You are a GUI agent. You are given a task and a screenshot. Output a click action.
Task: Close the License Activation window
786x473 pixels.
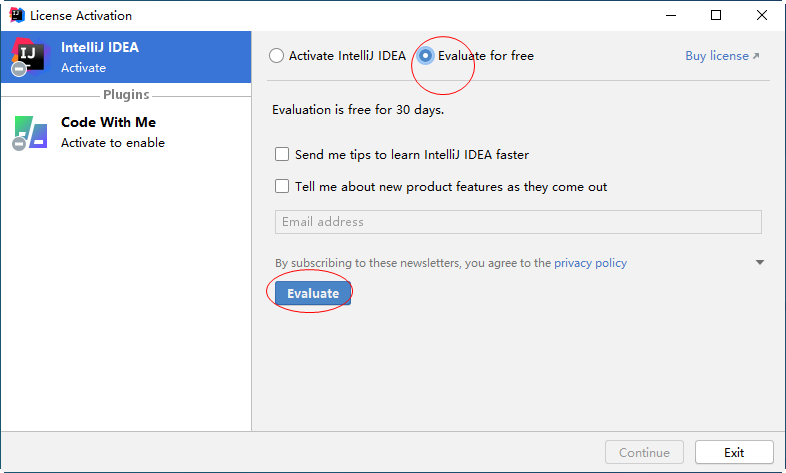(762, 16)
